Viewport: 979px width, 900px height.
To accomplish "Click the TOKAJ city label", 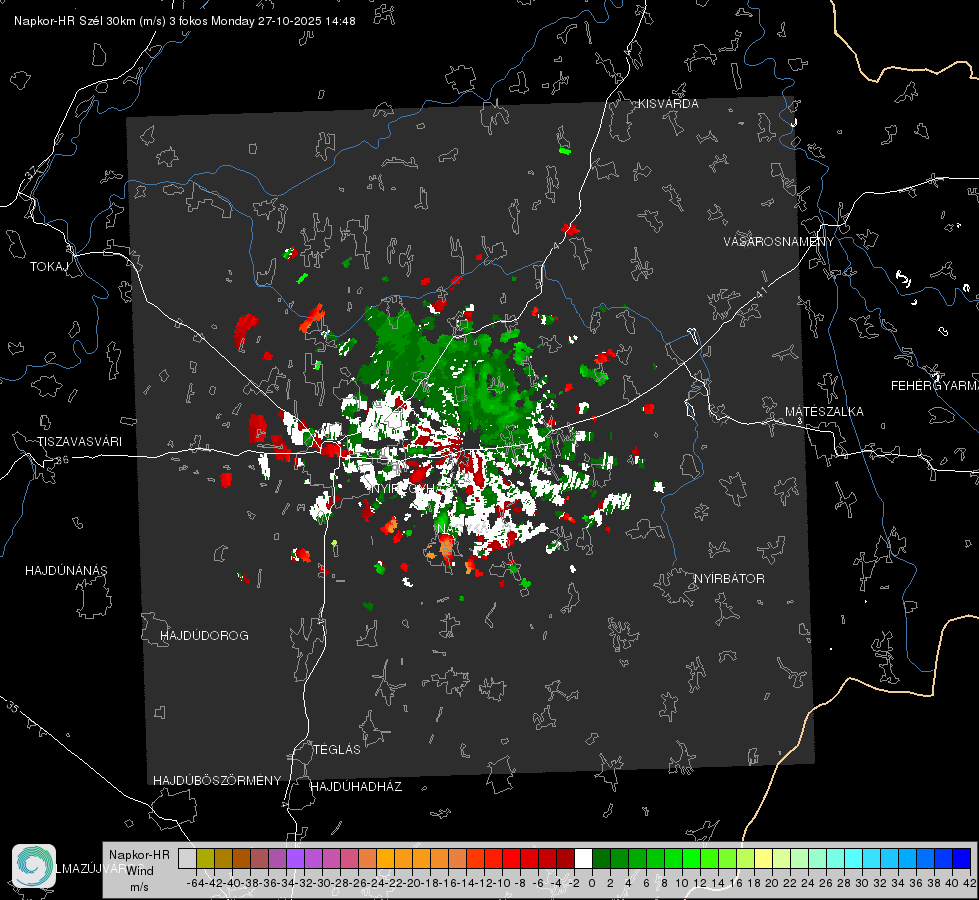I will (x=49, y=267).
